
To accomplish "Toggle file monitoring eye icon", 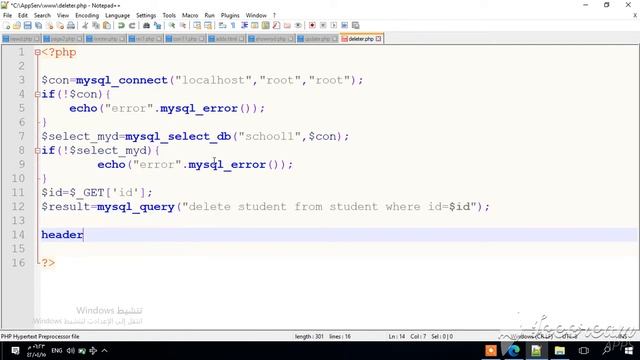I will 298,25.
